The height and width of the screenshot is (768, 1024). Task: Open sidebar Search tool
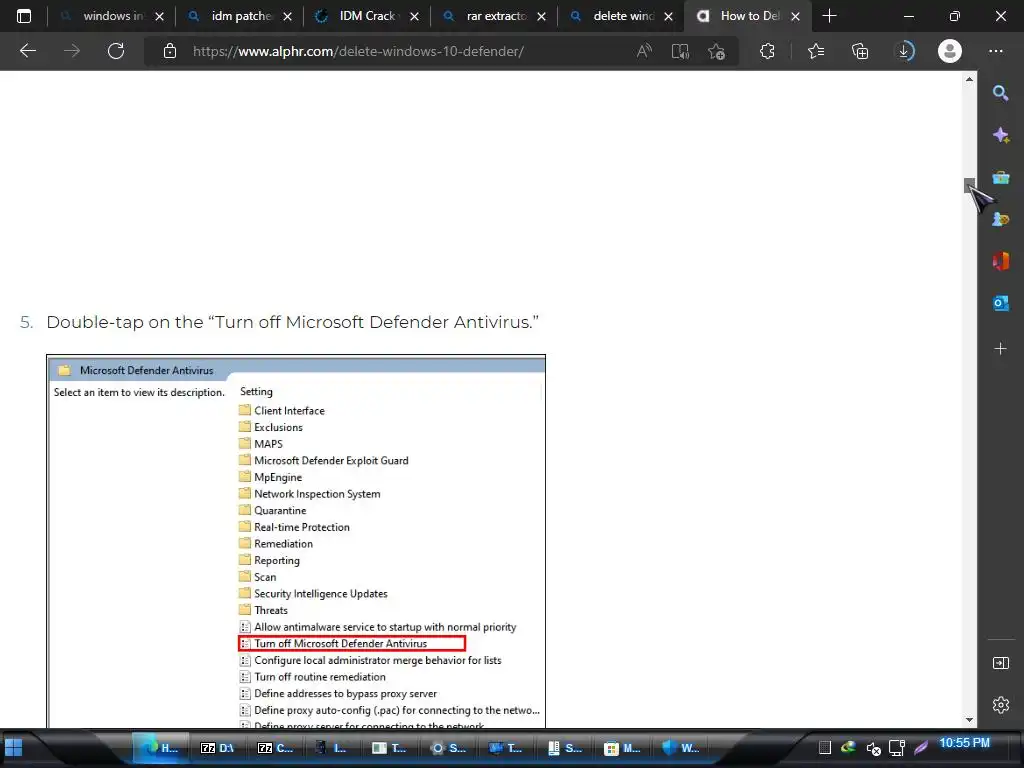[x=1000, y=93]
